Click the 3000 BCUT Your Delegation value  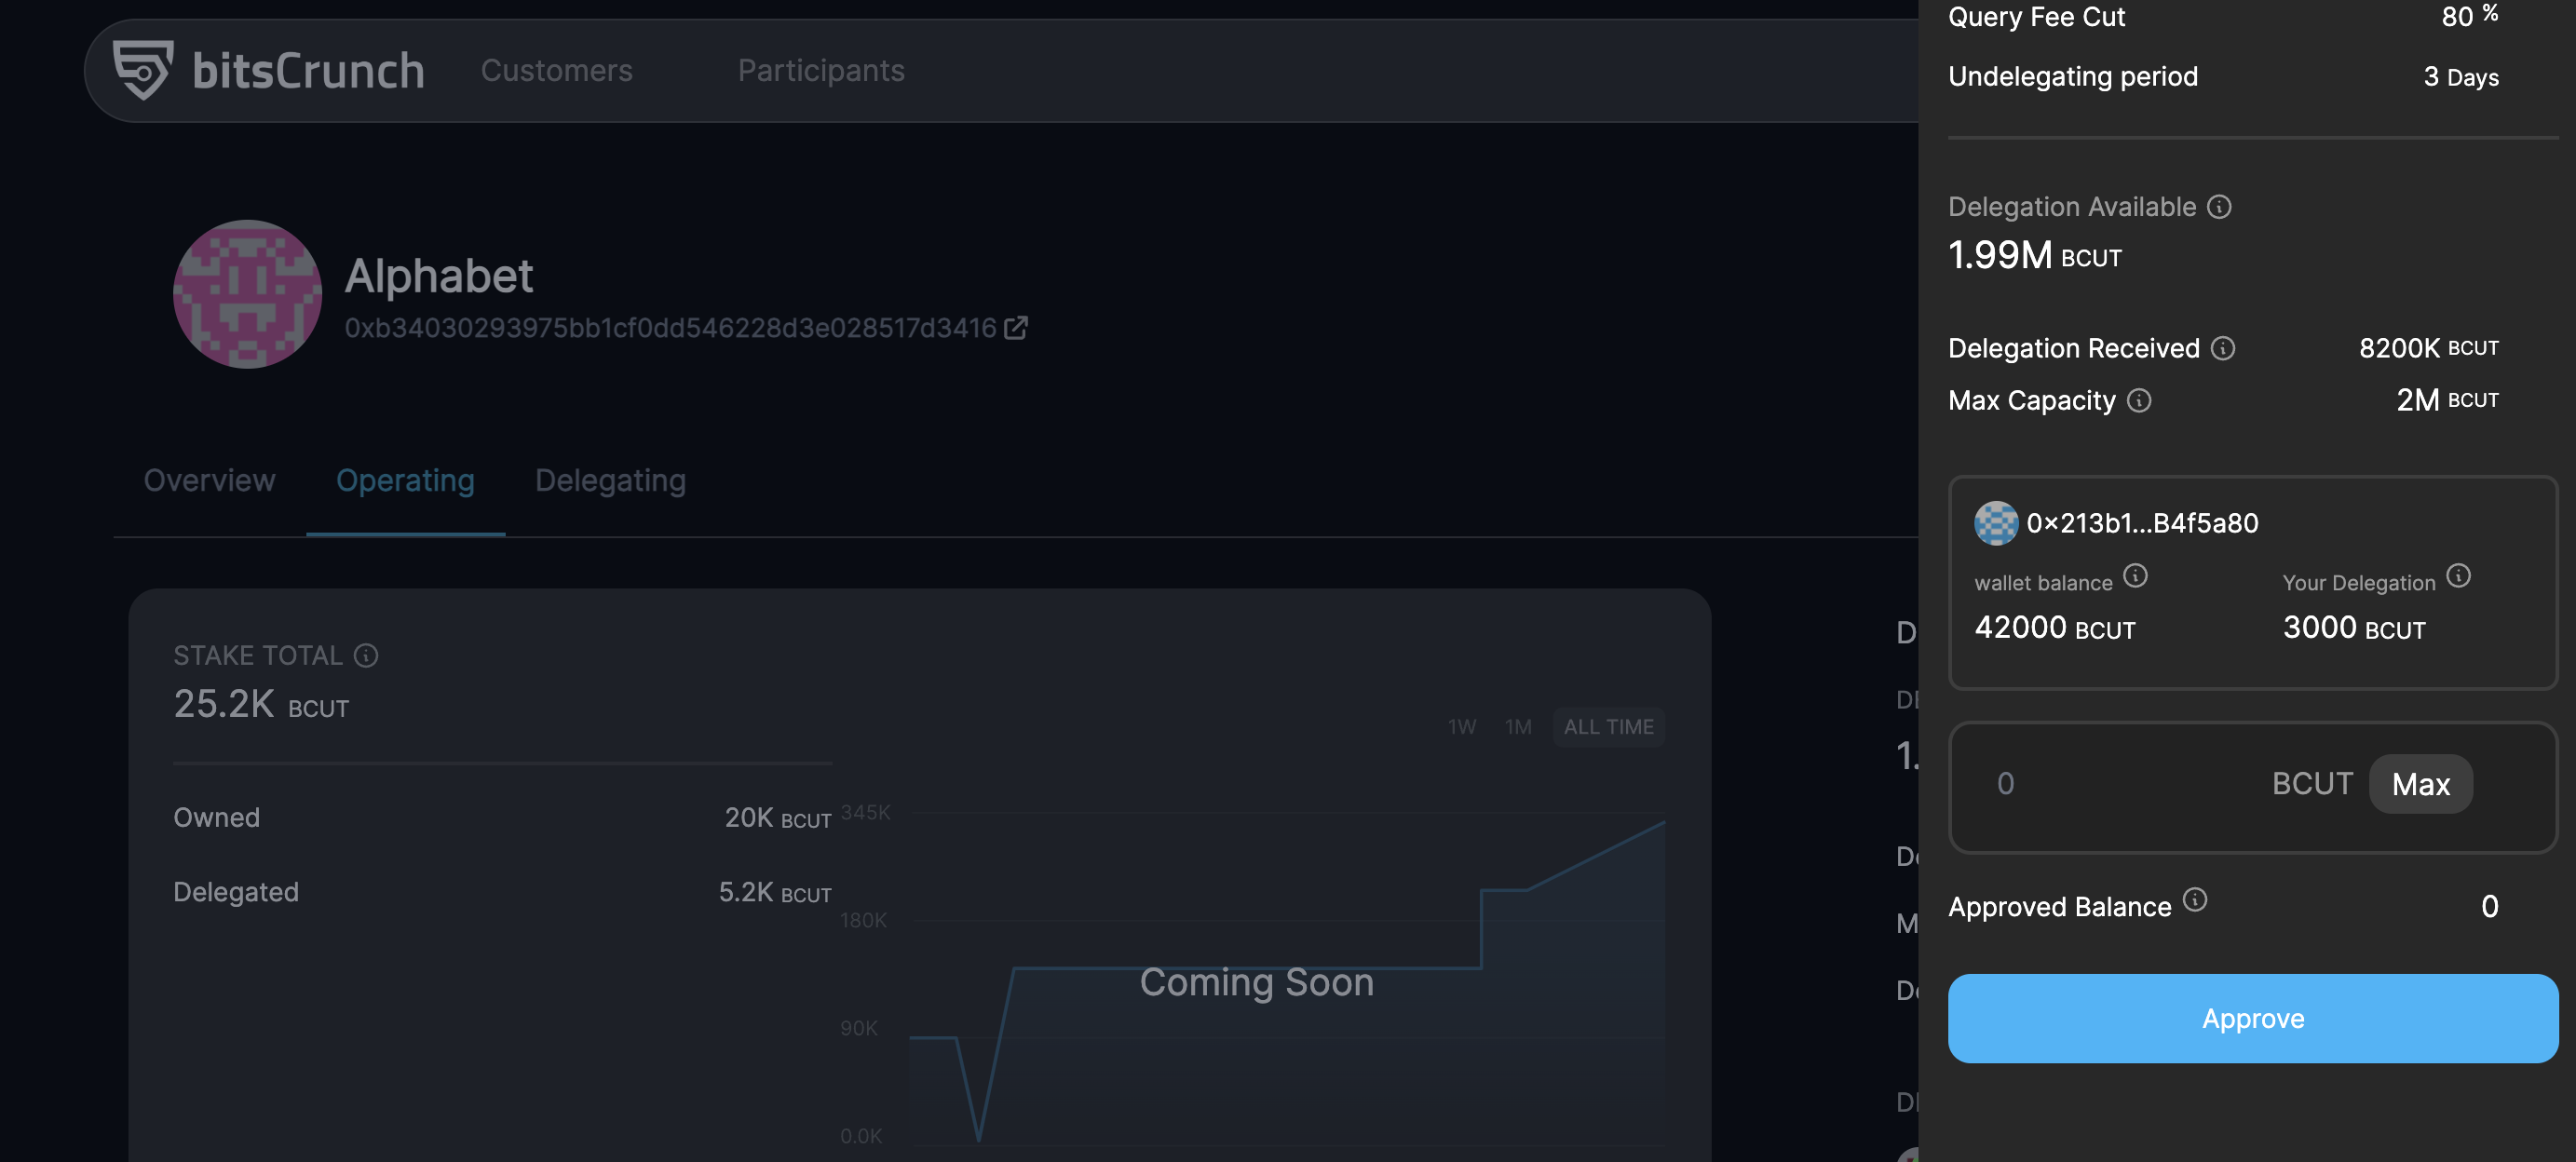(2354, 628)
